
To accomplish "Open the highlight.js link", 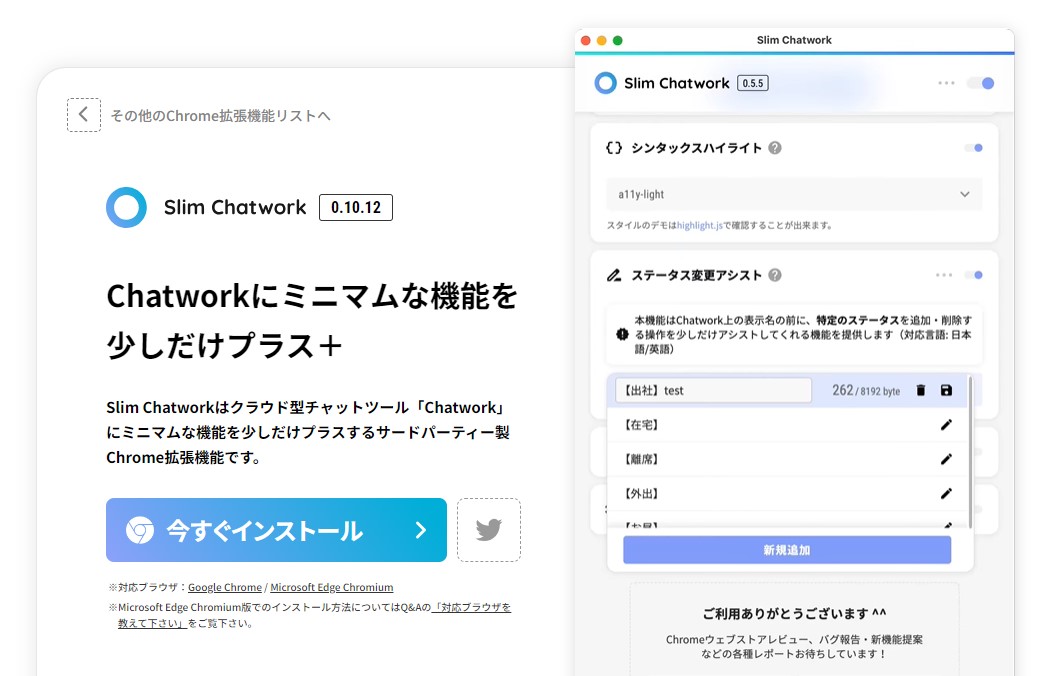I will [x=701, y=224].
